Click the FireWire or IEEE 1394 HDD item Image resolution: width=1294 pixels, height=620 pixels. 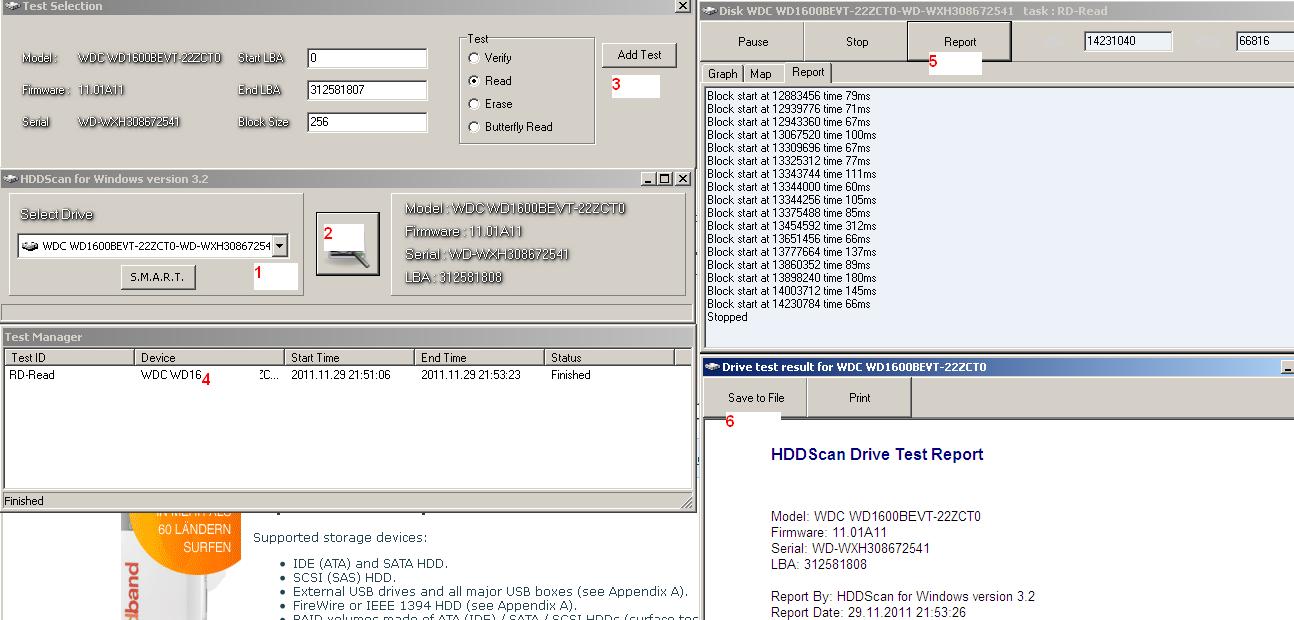(x=434, y=606)
